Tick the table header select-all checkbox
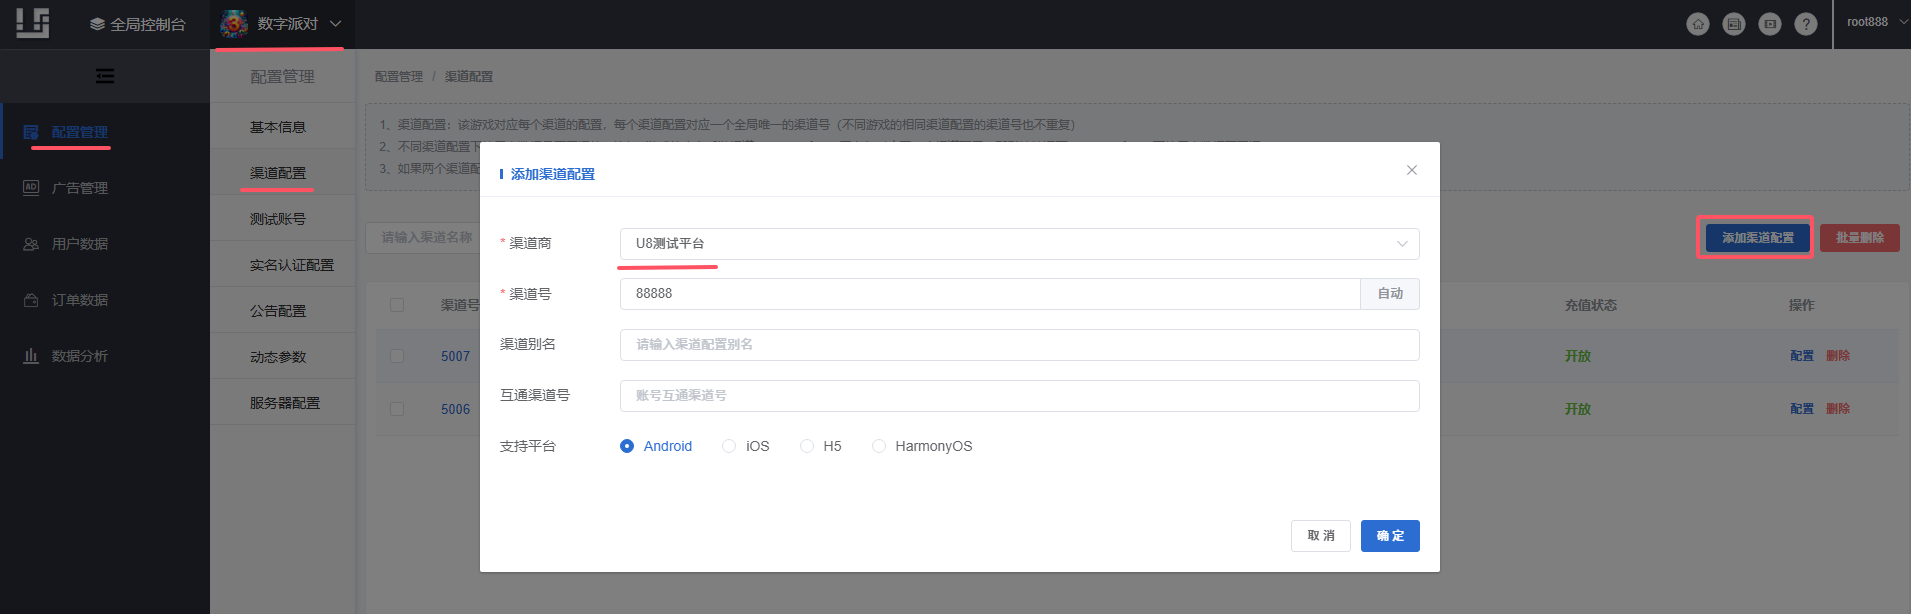The width and height of the screenshot is (1911, 614). coord(397,305)
